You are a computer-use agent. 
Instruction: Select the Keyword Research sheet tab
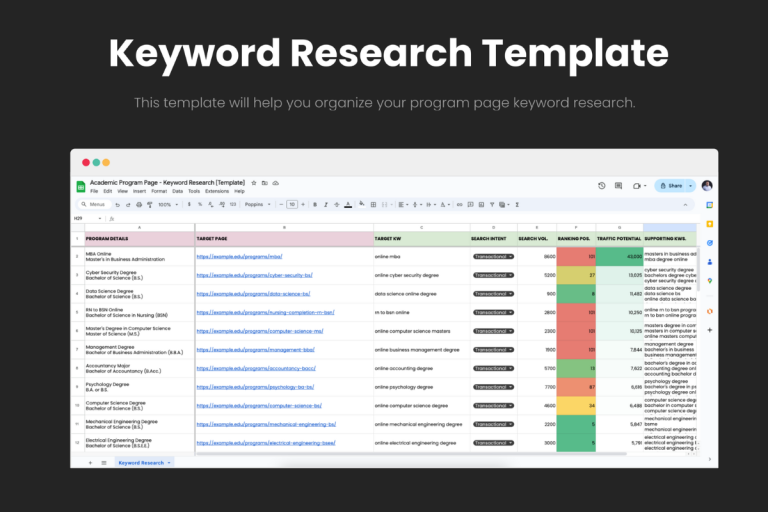[144, 463]
